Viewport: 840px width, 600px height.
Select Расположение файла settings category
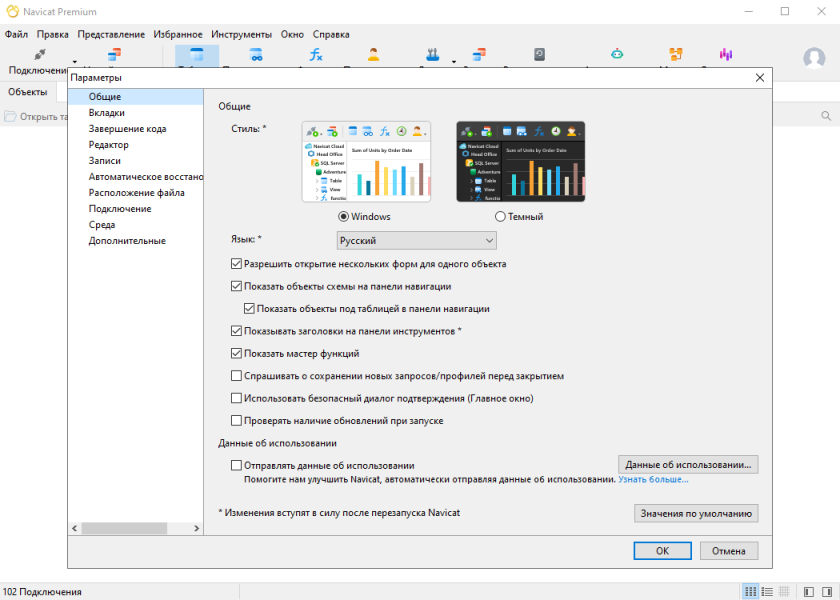[136, 193]
